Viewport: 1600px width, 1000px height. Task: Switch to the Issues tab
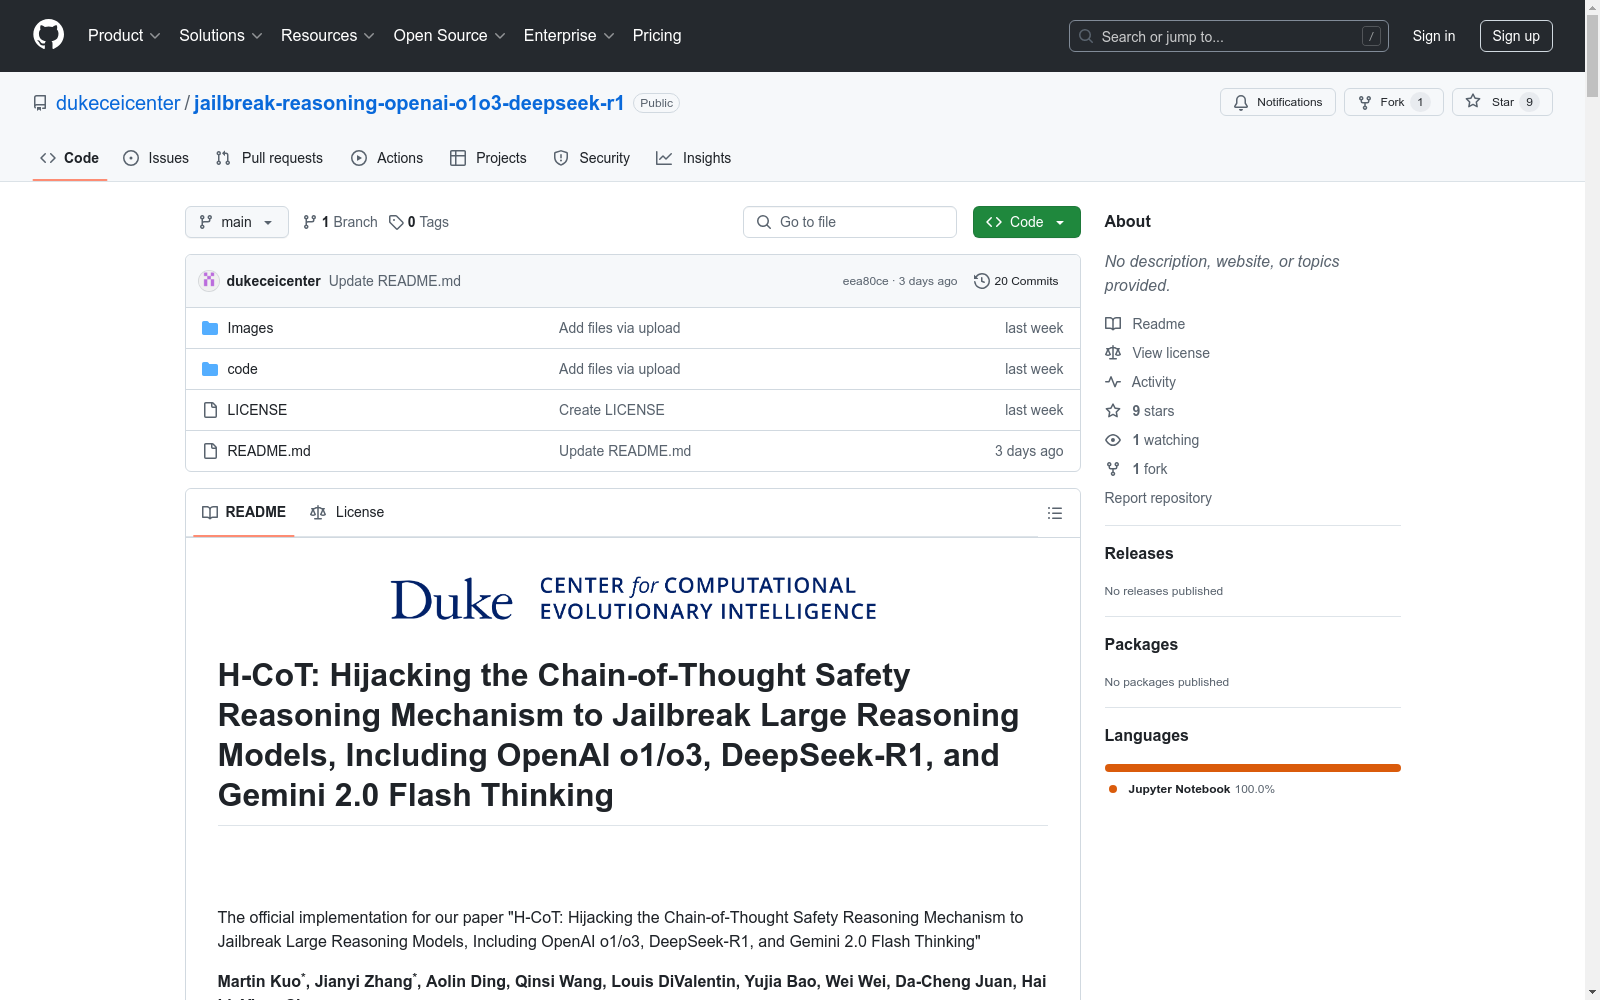tap(156, 158)
